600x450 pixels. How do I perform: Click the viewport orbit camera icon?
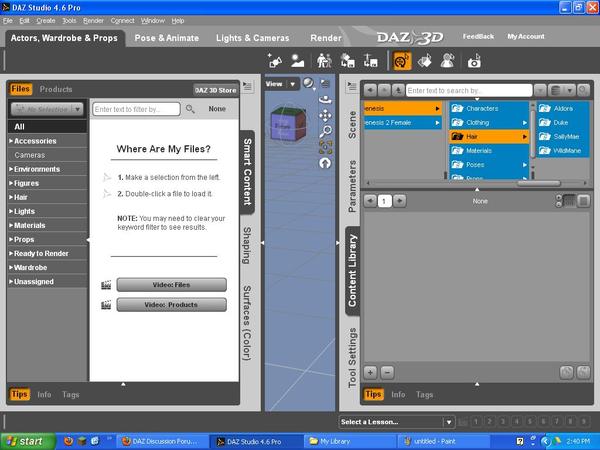click(x=325, y=99)
